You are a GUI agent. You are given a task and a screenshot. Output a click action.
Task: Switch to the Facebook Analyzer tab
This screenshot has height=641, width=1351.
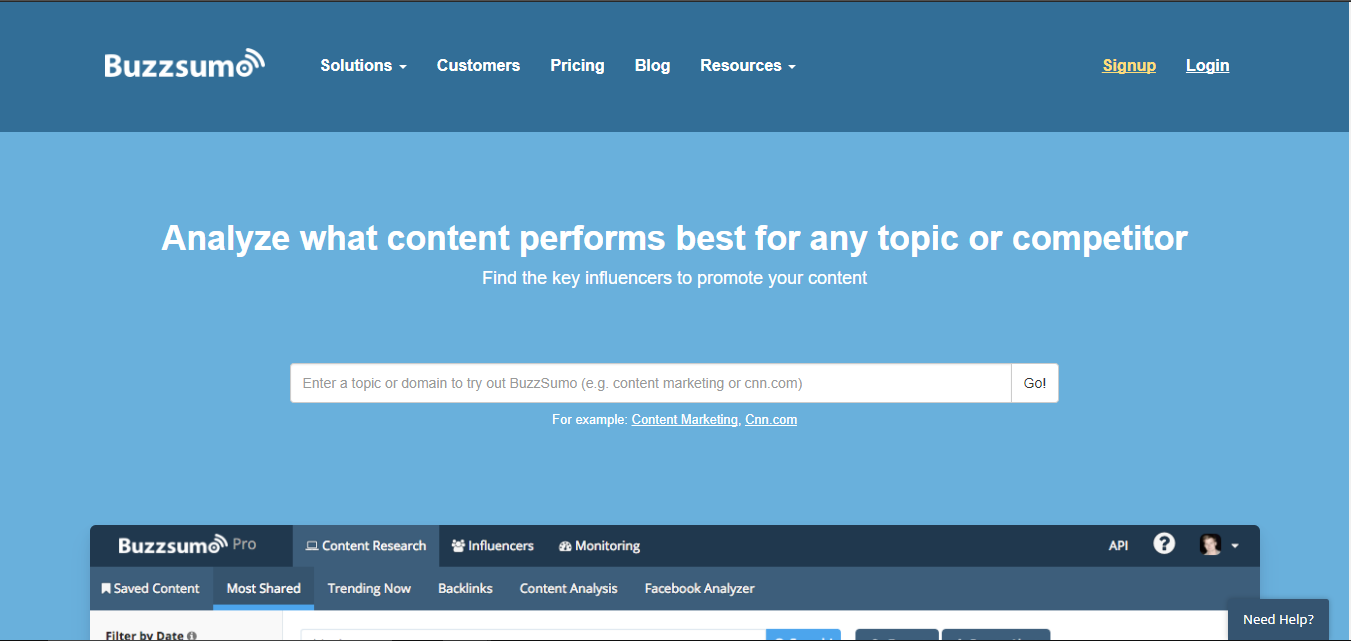pos(700,589)
